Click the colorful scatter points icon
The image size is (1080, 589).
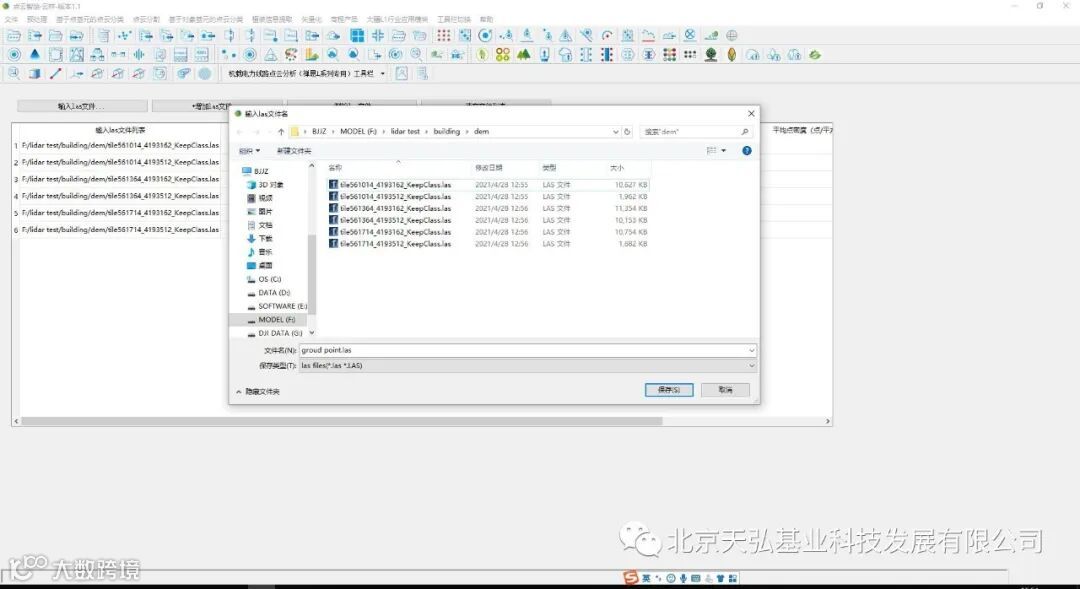[x=291, y=54]
